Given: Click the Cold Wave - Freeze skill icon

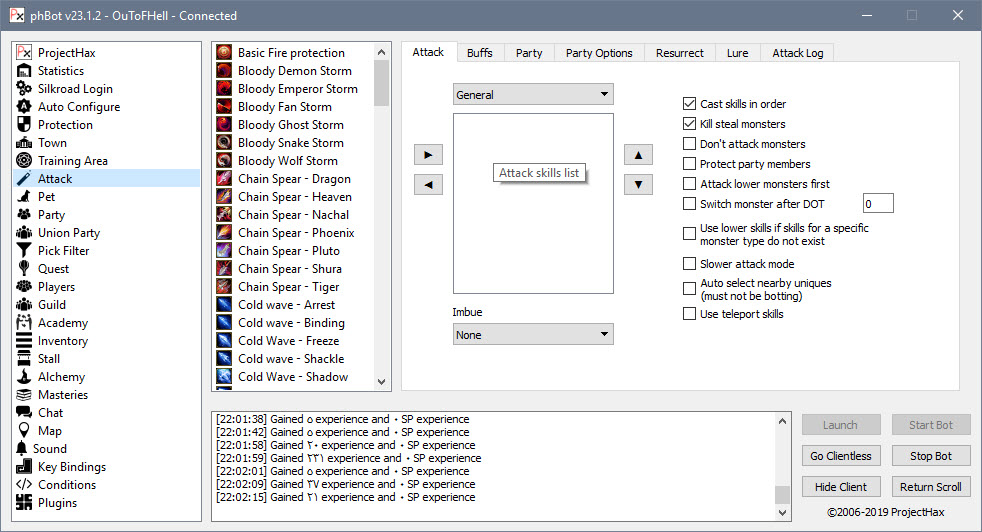Looking at the screenshot, I should click(x=225, y=341).
